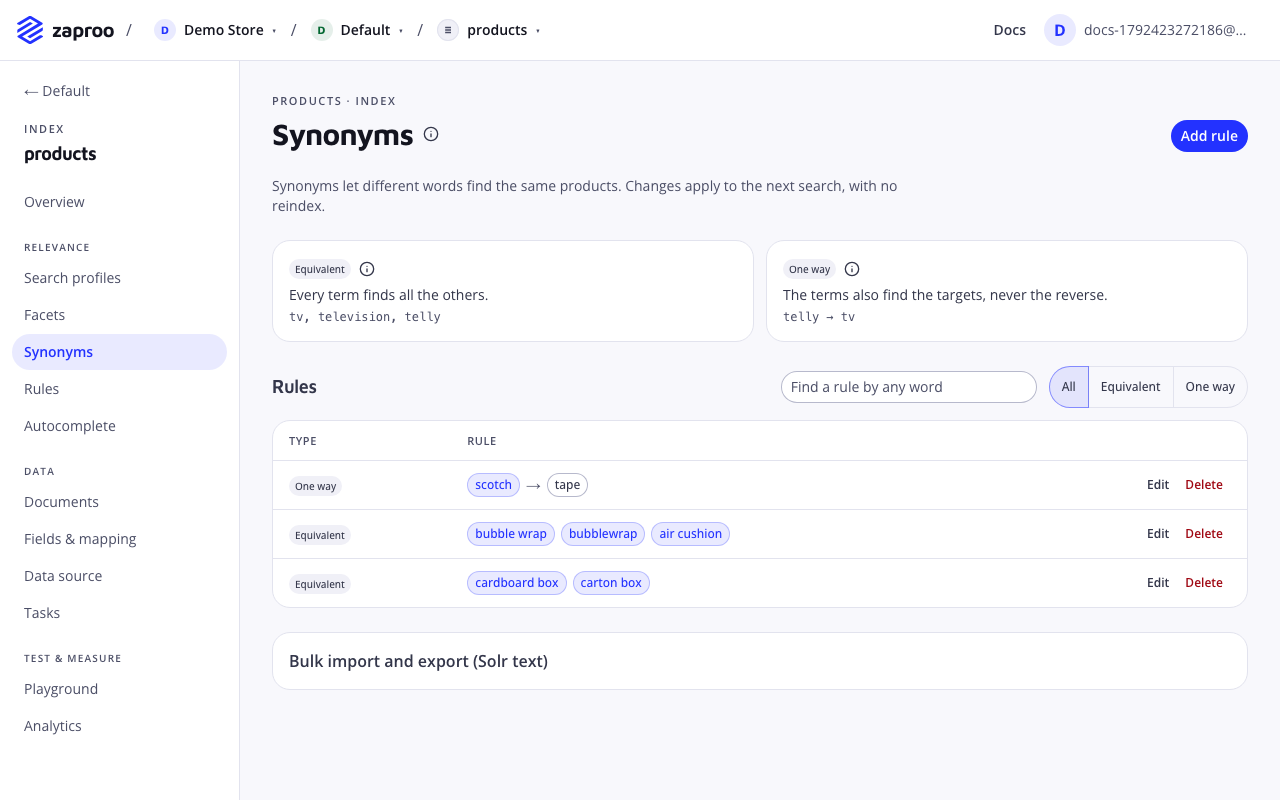The height and width of the screenshot is (800, 1280).
Task: Open Data source page
Action: (119, 576)
